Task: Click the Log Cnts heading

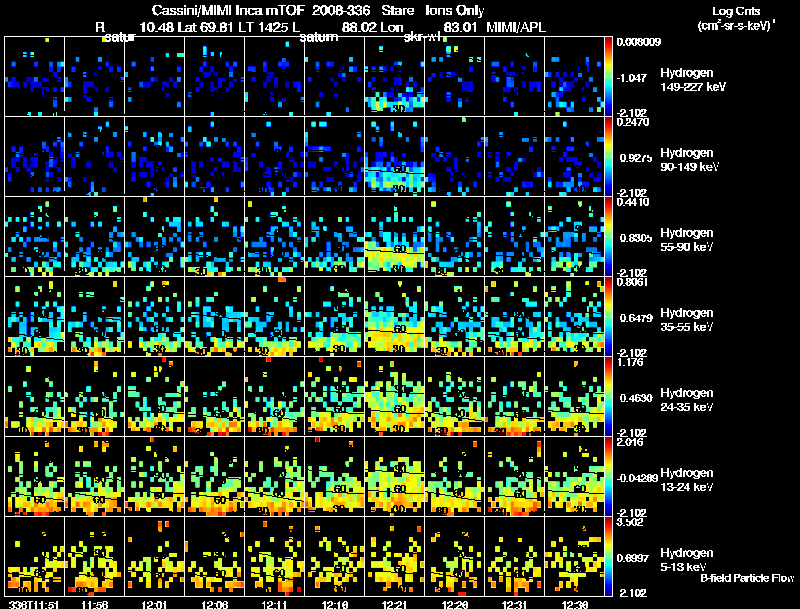Action: click(736, 11)
